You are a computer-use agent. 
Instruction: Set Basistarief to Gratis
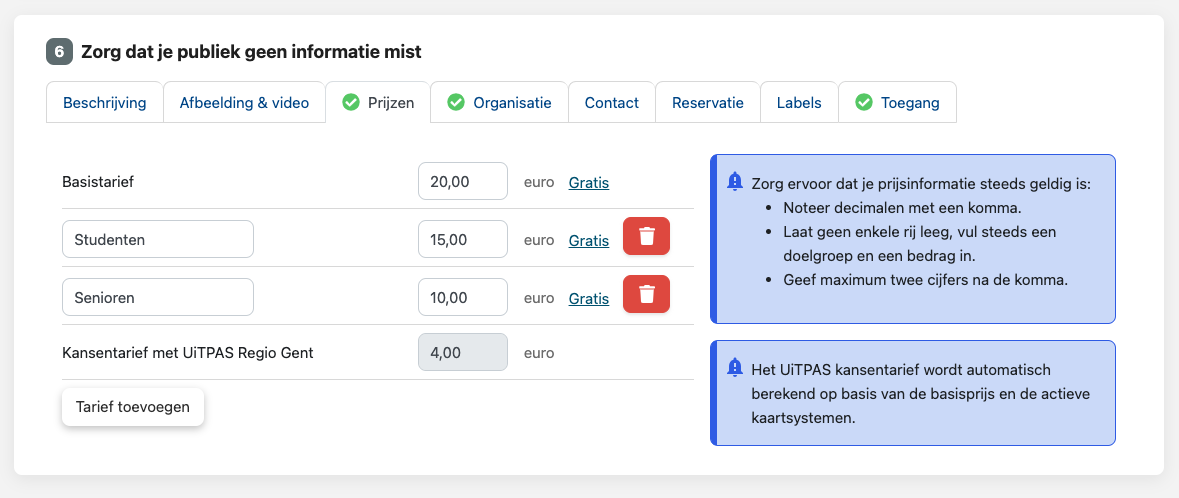coord(588,182)
